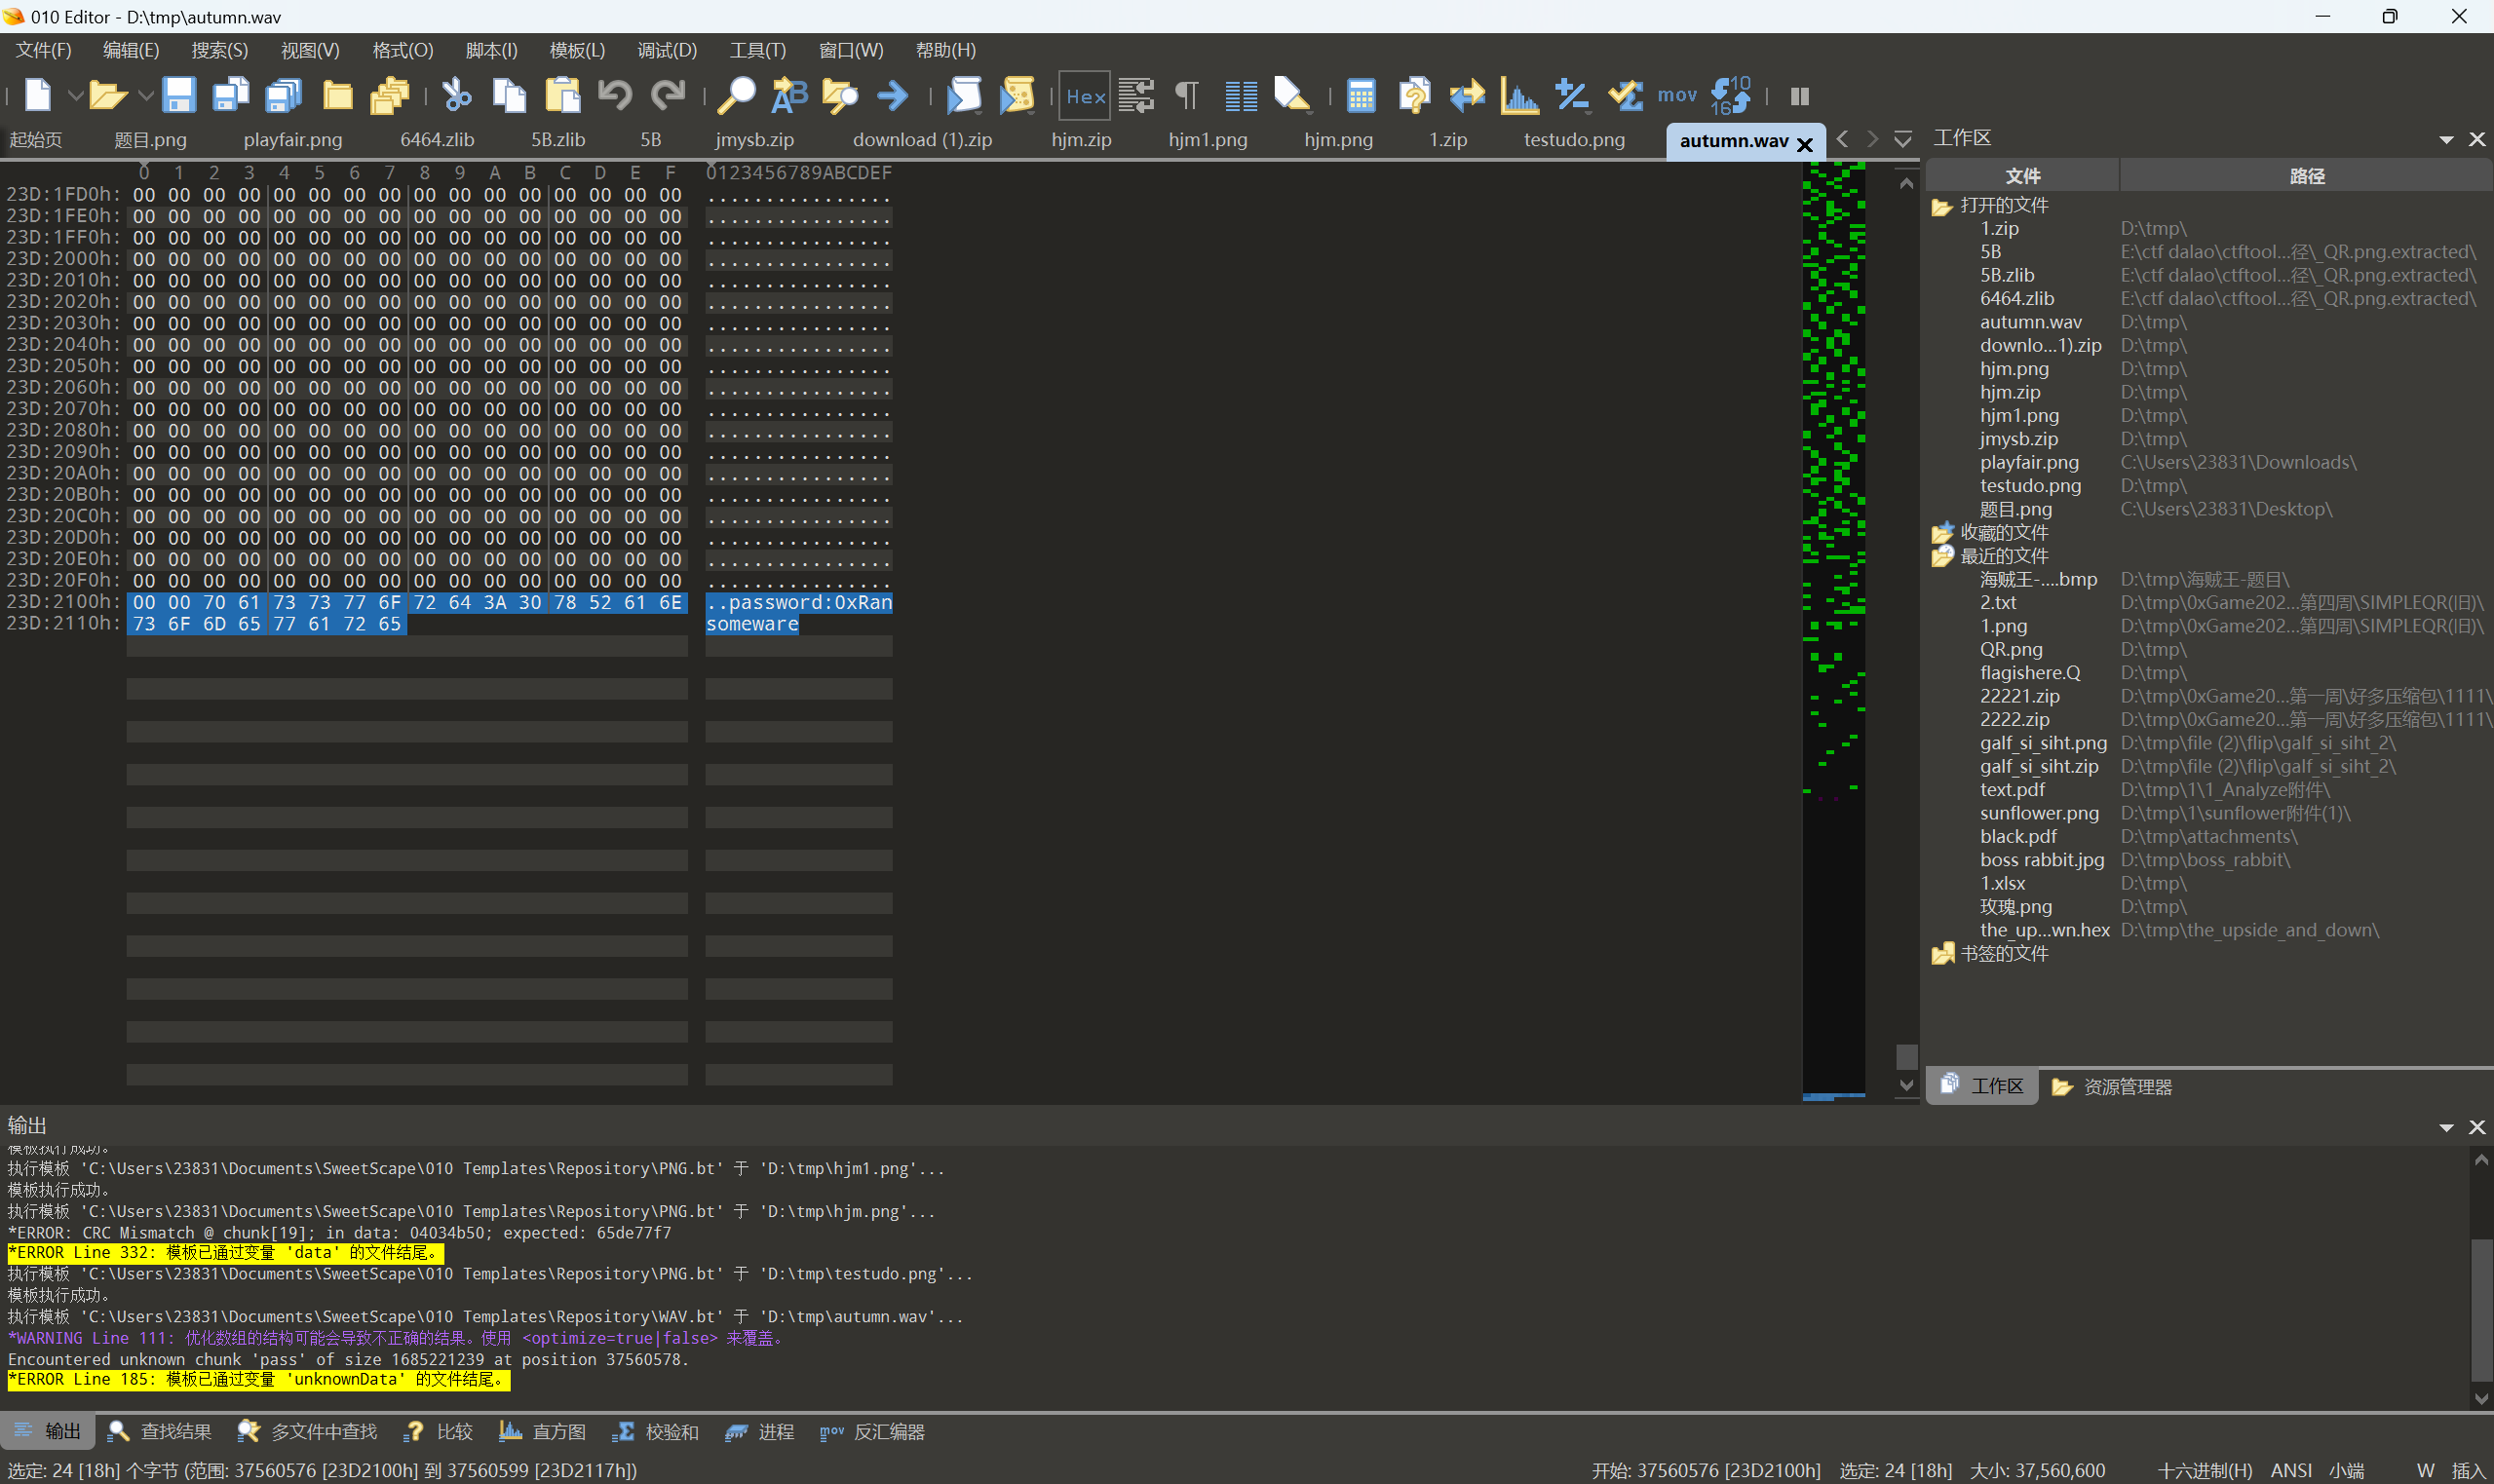Viewport: 2494px width, 1484px height.
Task: Close the 输出 output panel
Action: point(2477,1127)
